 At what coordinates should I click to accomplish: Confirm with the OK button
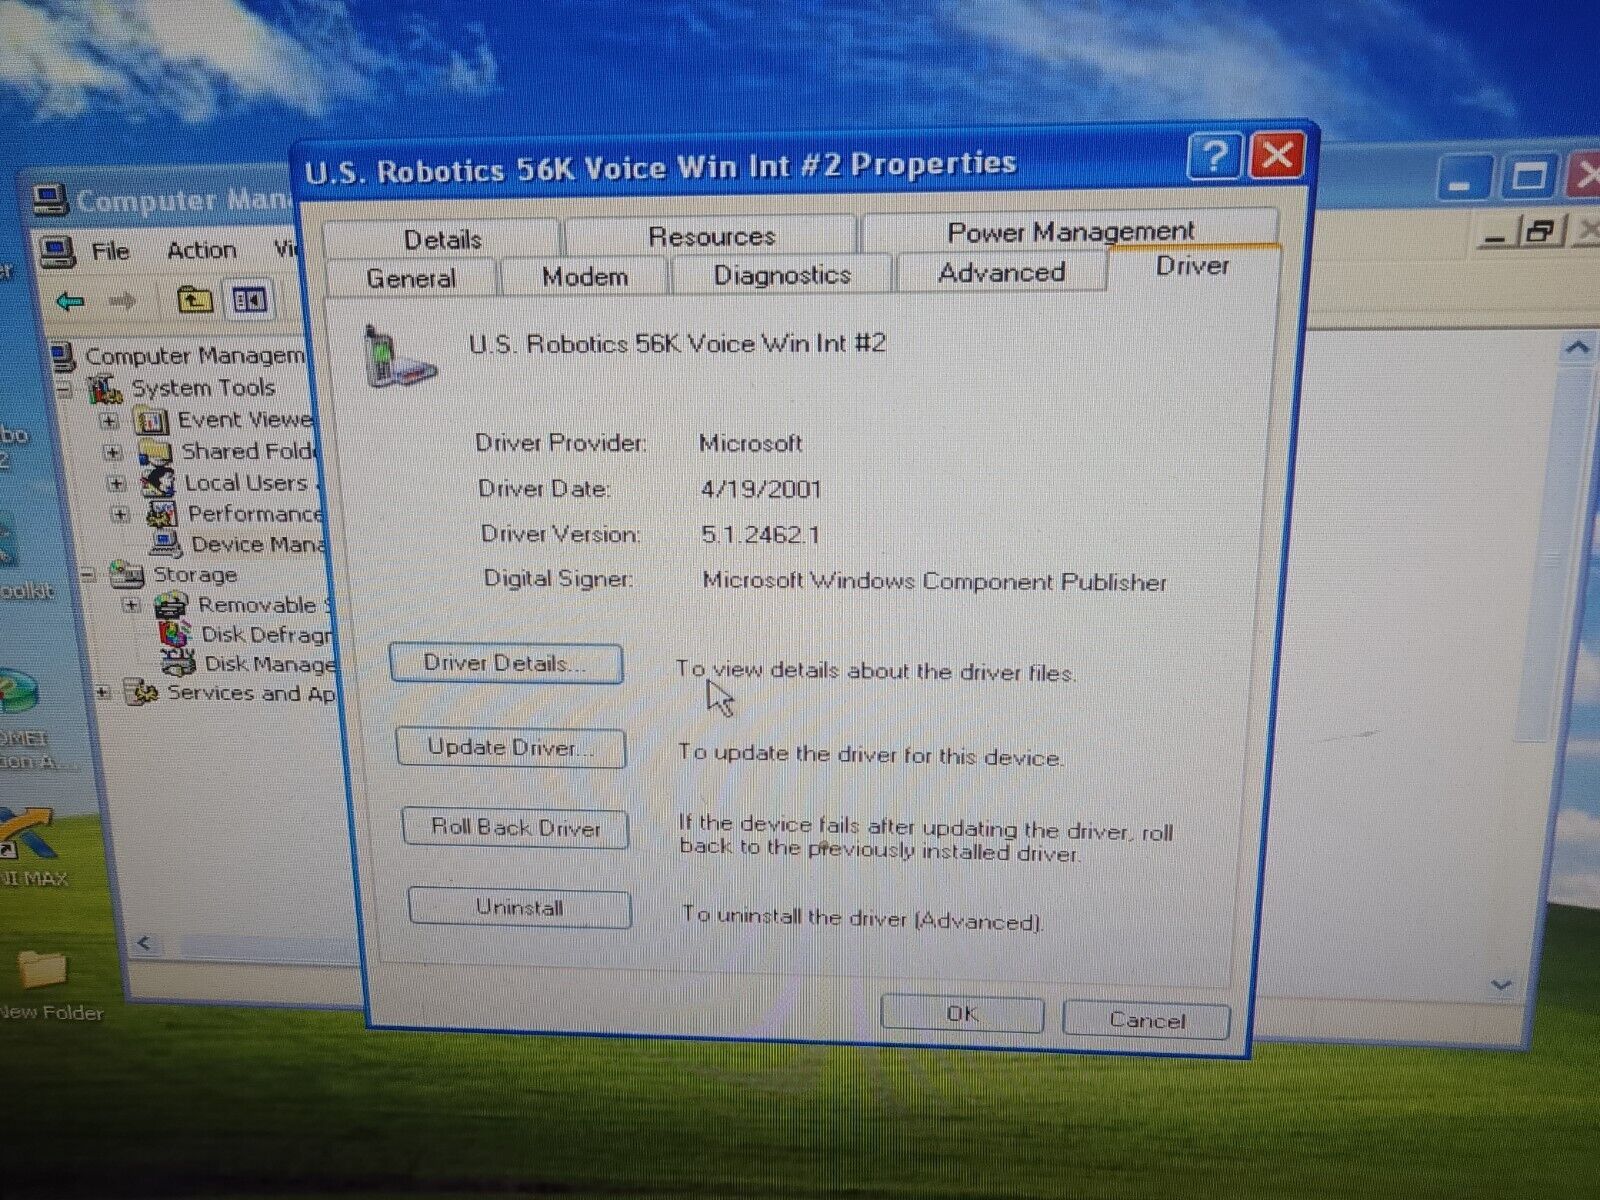pos(962,1014)
